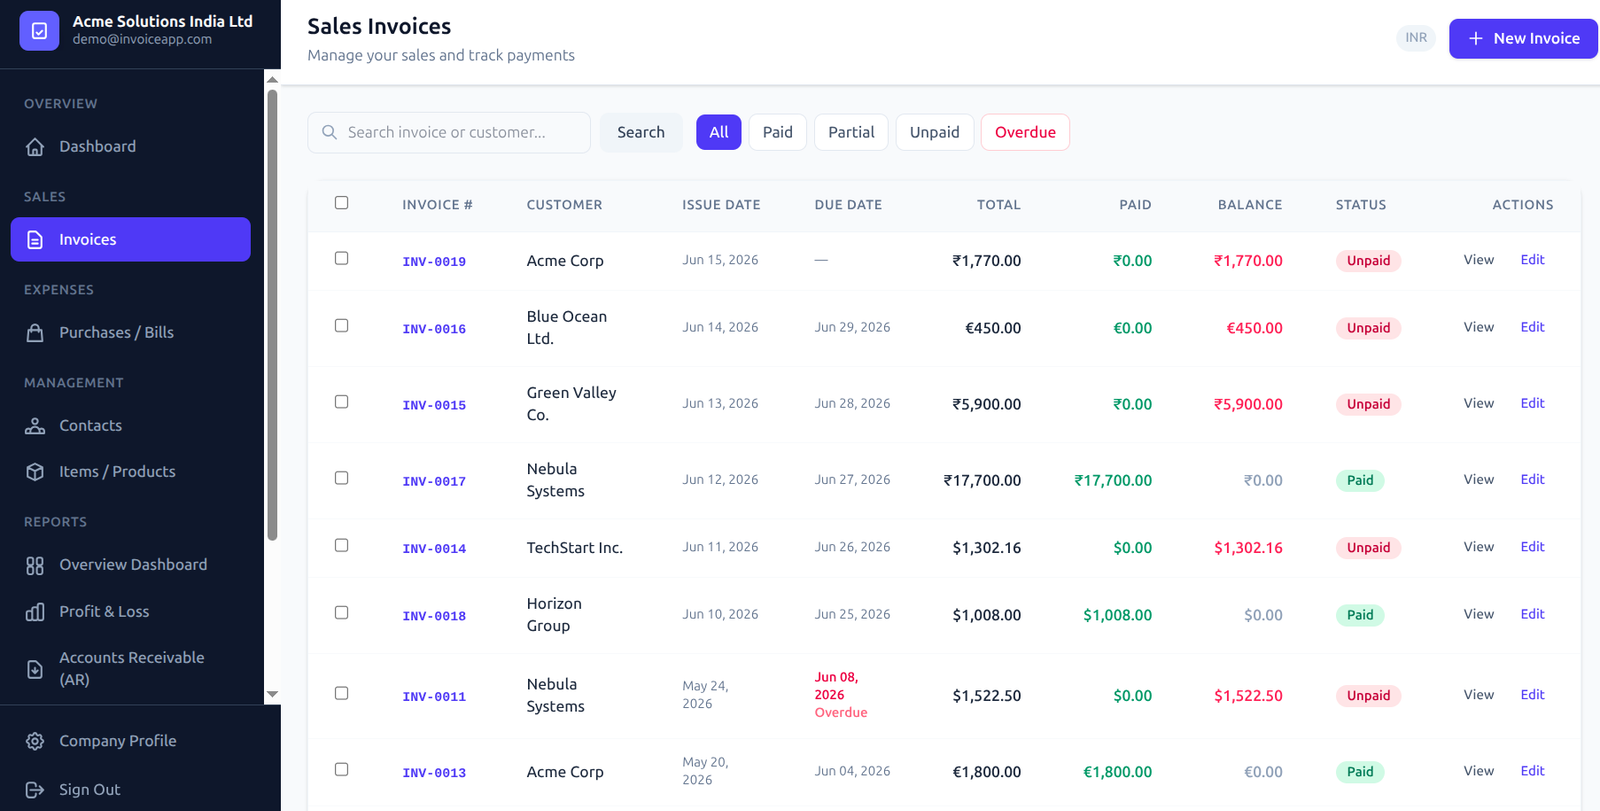Image resolution: width=1600 pixels, height=811 pixels.
Task: Edit Horizon Group invoice INV-0018
Action: pyautogui.click(x=1532, y=614)
